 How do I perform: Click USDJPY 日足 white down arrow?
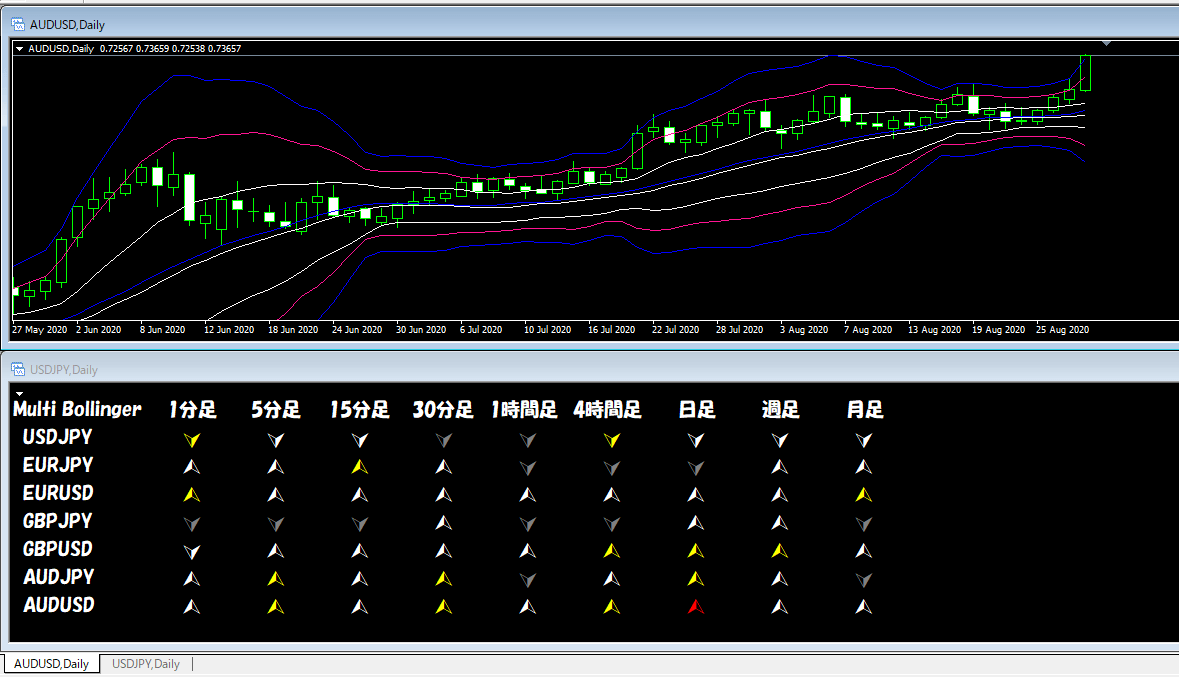tap(696, 440)
